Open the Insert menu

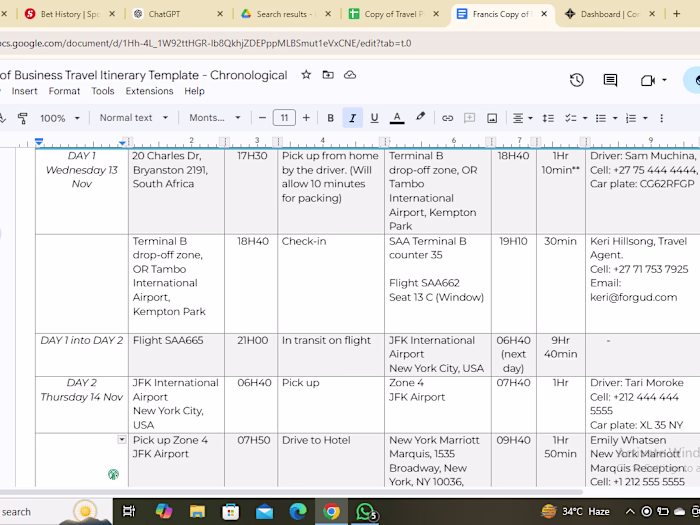25,91
